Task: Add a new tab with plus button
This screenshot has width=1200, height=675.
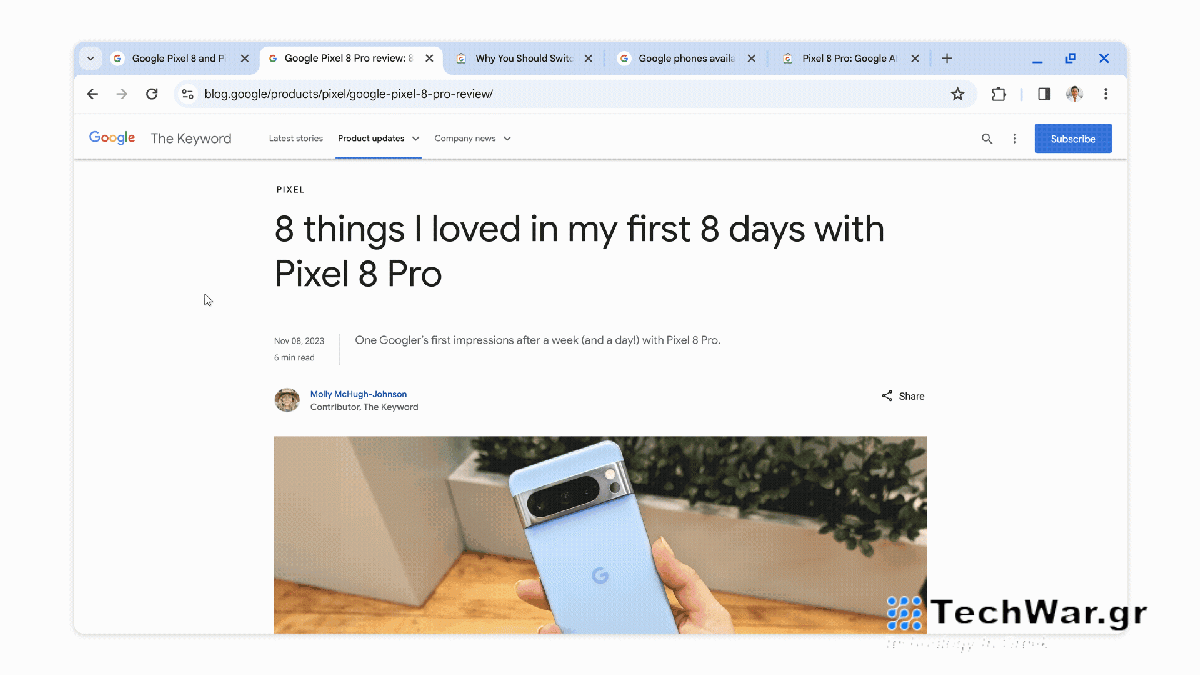Action: pyautogui.click(x=947, y=59)
